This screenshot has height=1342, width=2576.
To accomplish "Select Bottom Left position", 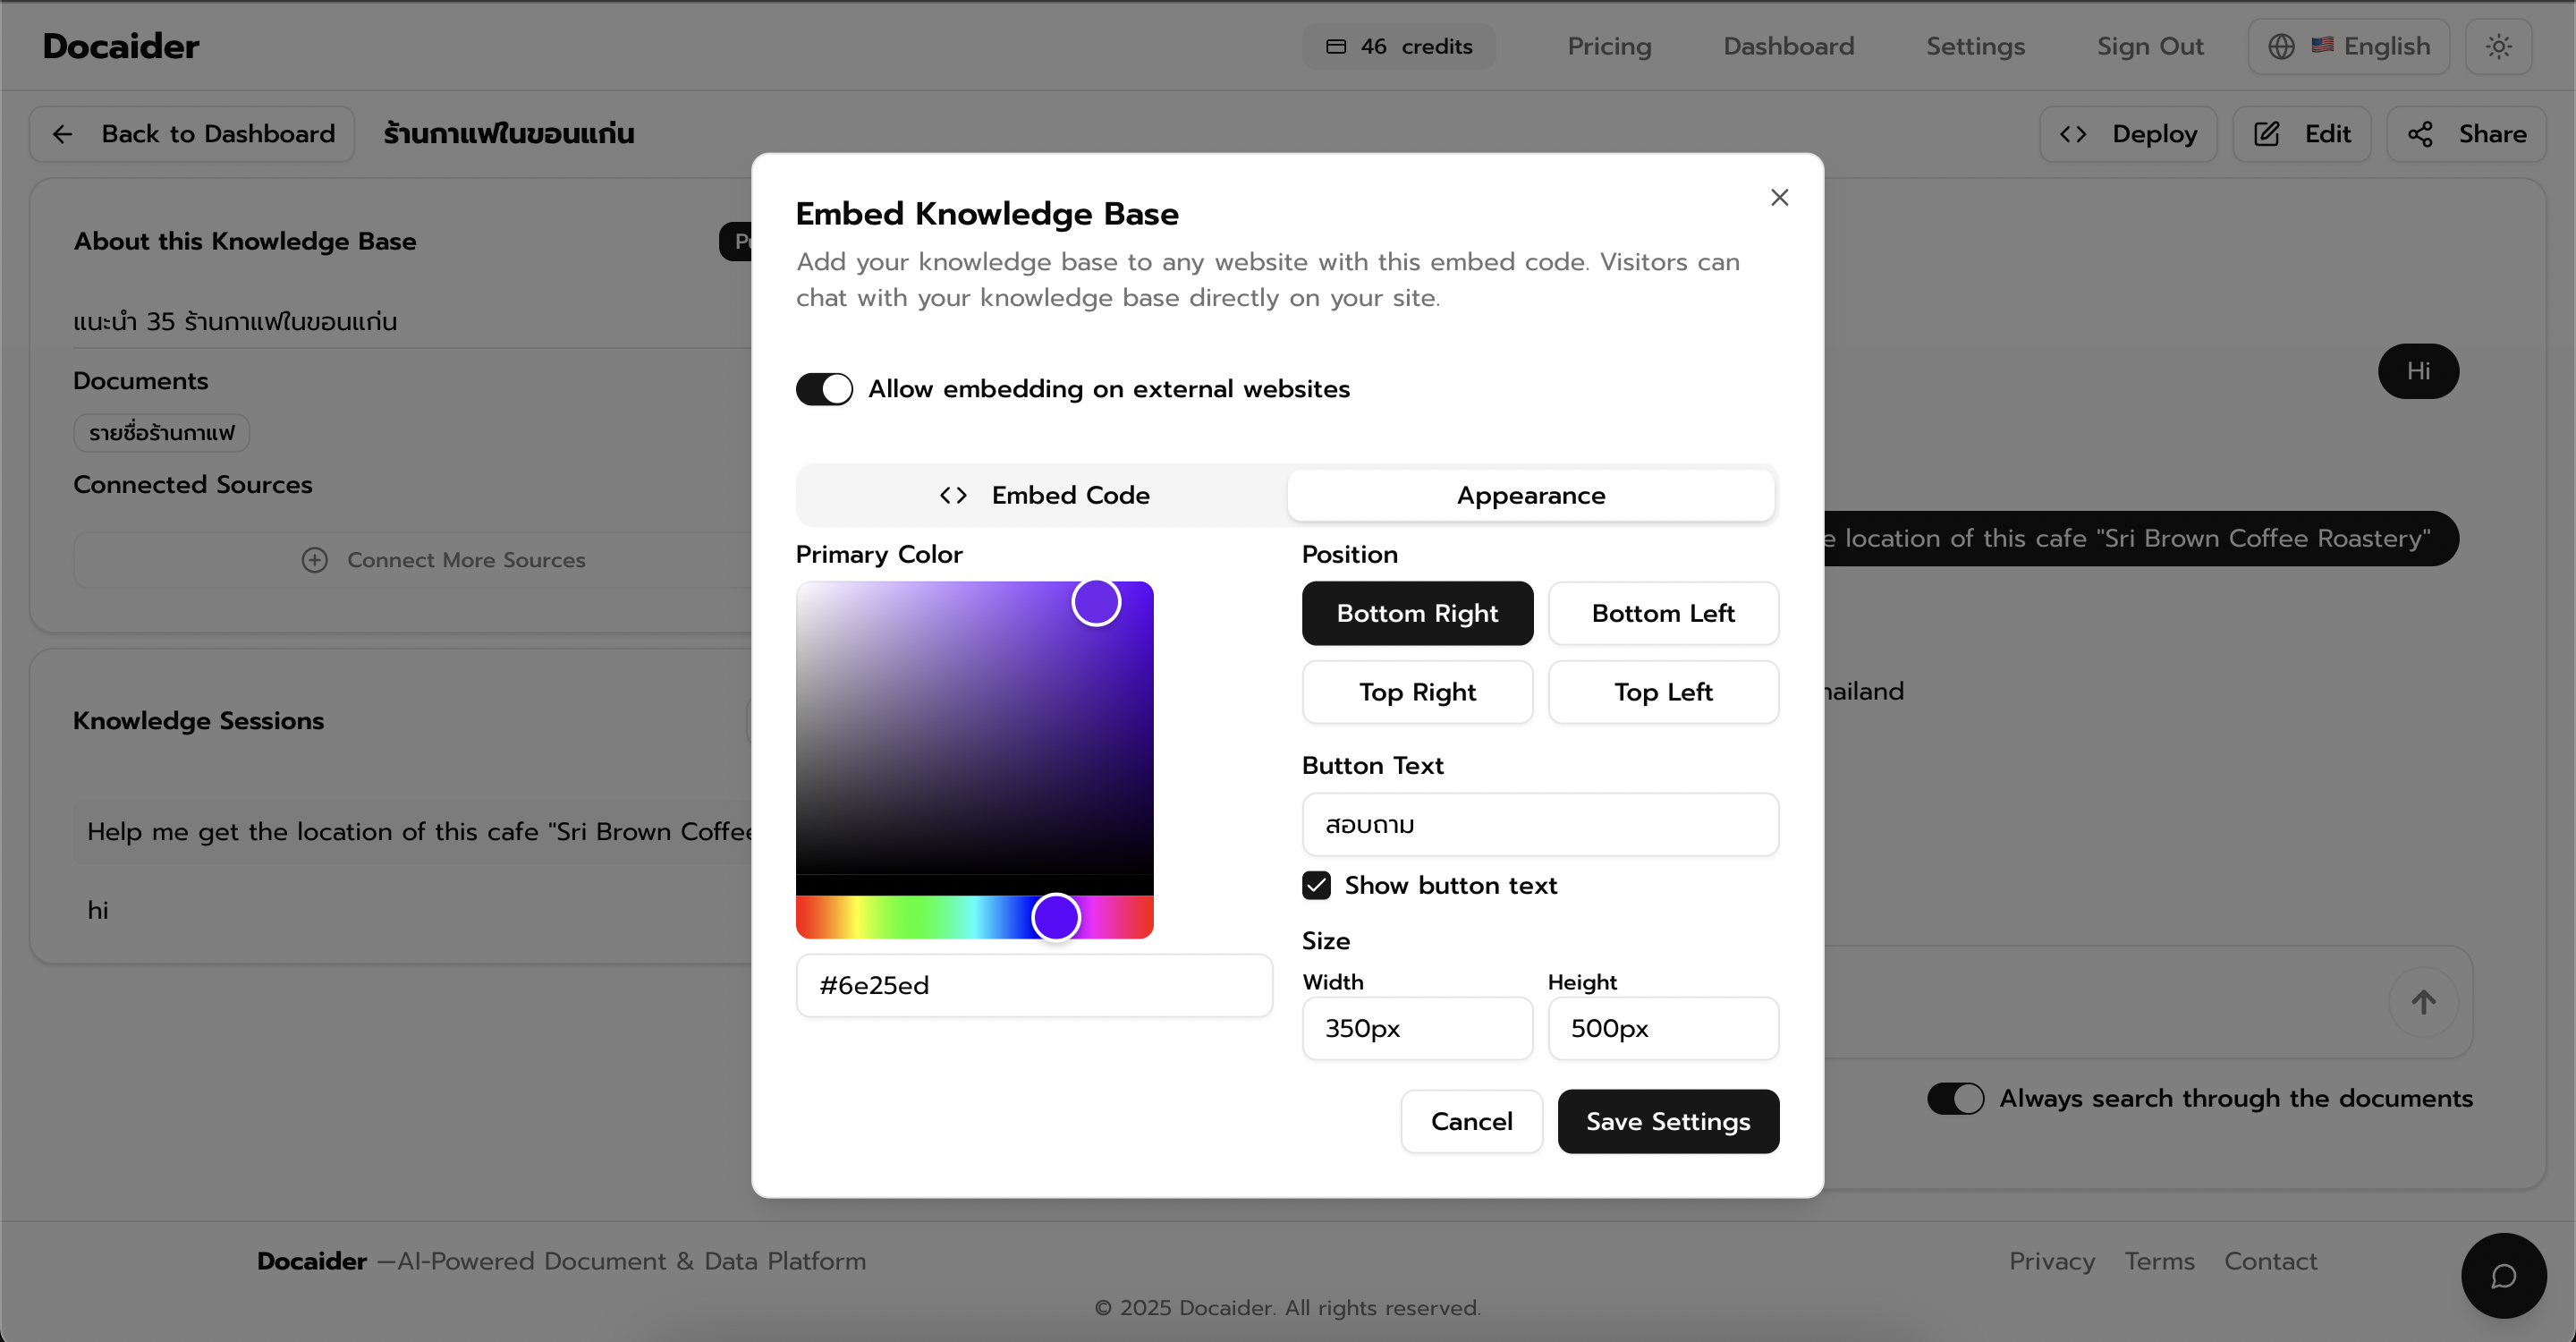I will click(1663, 613).
